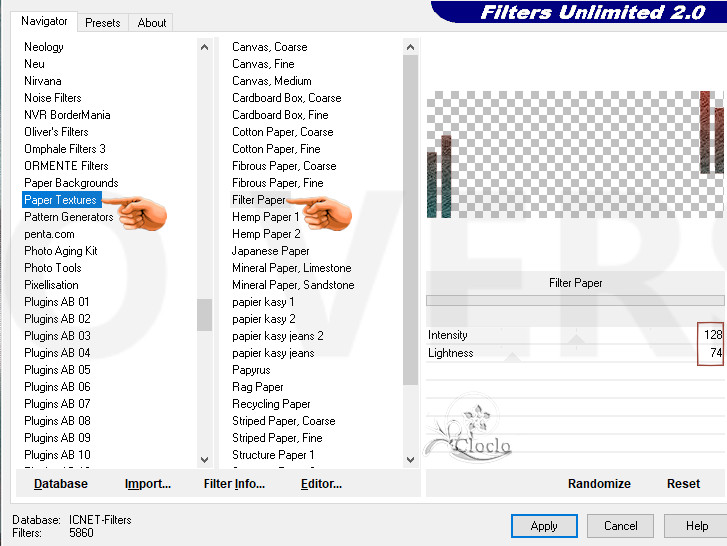This screenshot has width=727, height=546.
Task: Select Paper Backgrounds category
Action: [x=71, y=183]
